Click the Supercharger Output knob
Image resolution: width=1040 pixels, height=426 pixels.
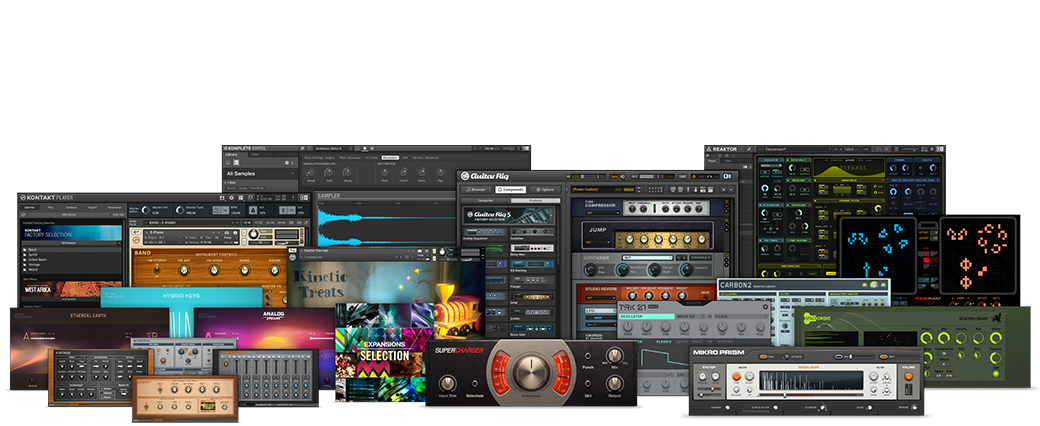[x=615, y=384]
